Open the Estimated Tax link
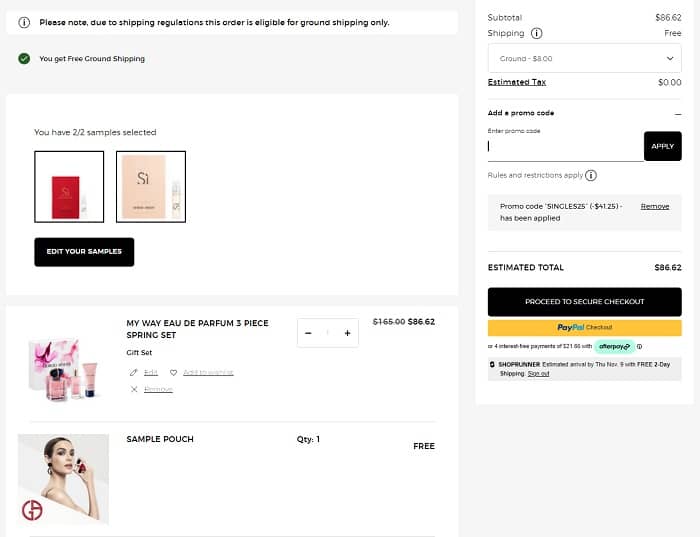This screenshot has height=537, width=700. pos(516,82)
